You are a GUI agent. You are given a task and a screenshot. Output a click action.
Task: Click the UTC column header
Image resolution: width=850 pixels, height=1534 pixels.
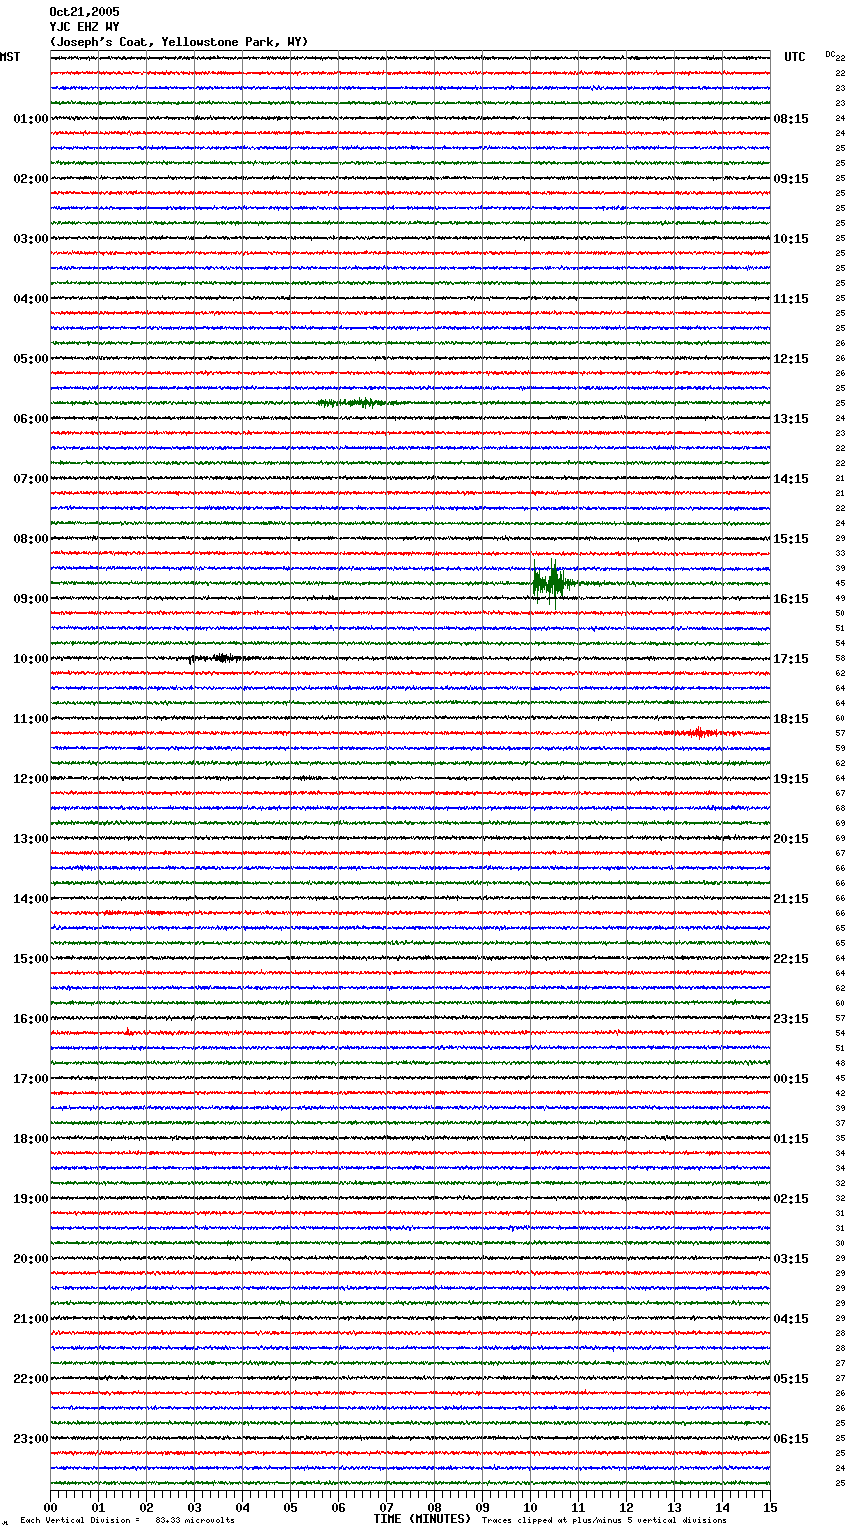point(795,57)
